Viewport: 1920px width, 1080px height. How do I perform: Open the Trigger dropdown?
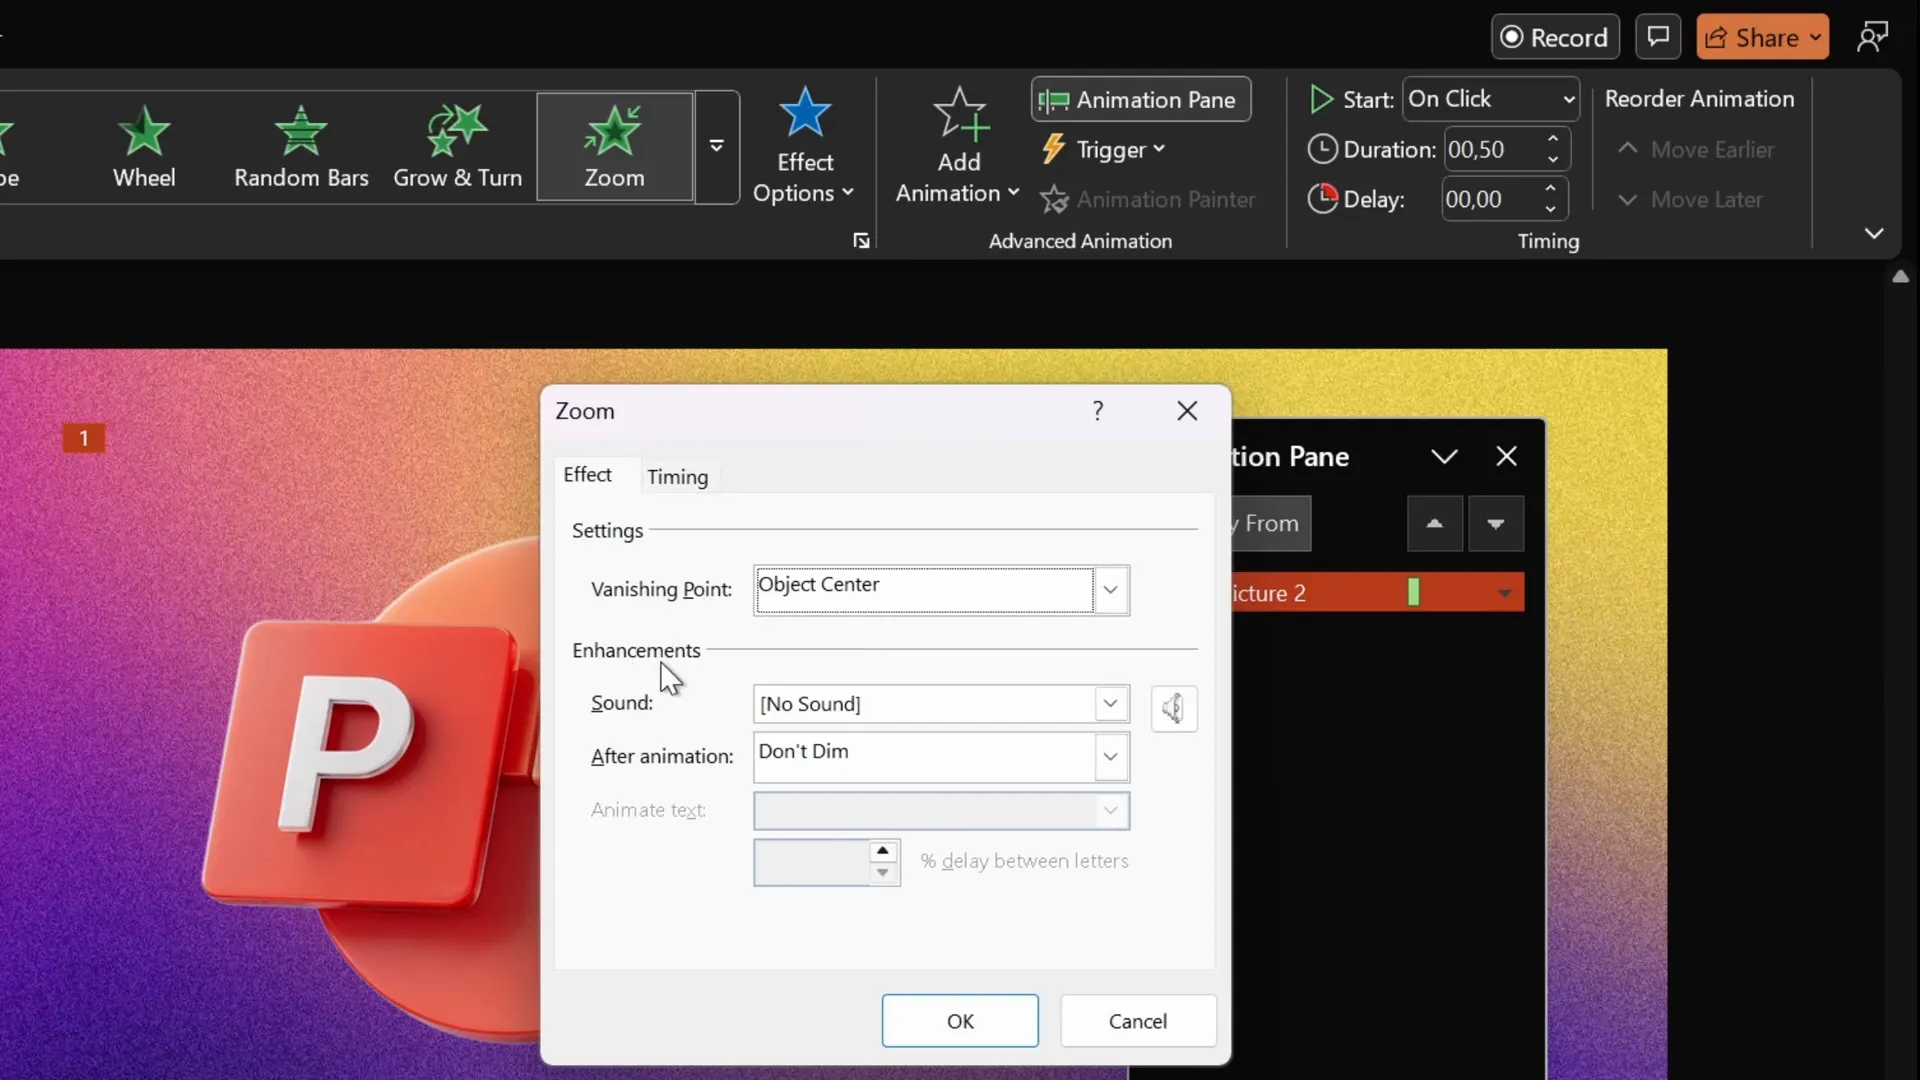coord(1104,149)
